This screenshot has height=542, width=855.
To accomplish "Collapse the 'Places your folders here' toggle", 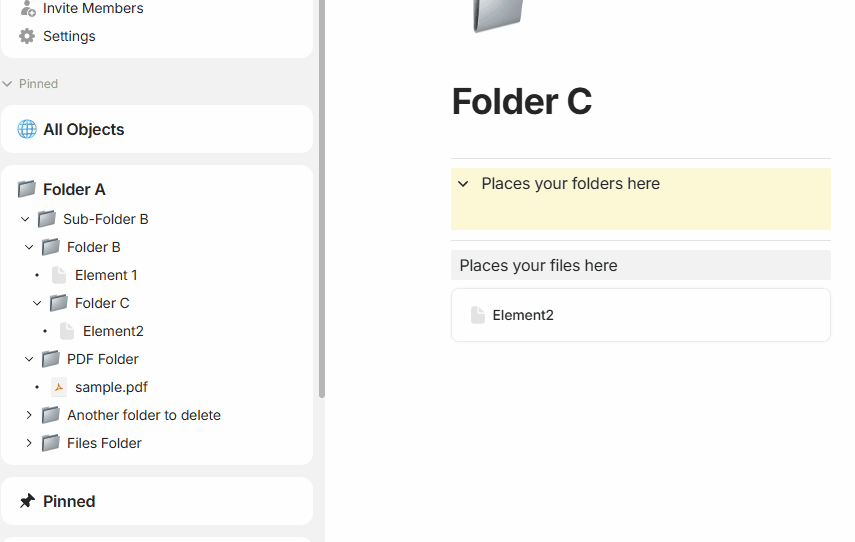I will (x=463, y=184).
